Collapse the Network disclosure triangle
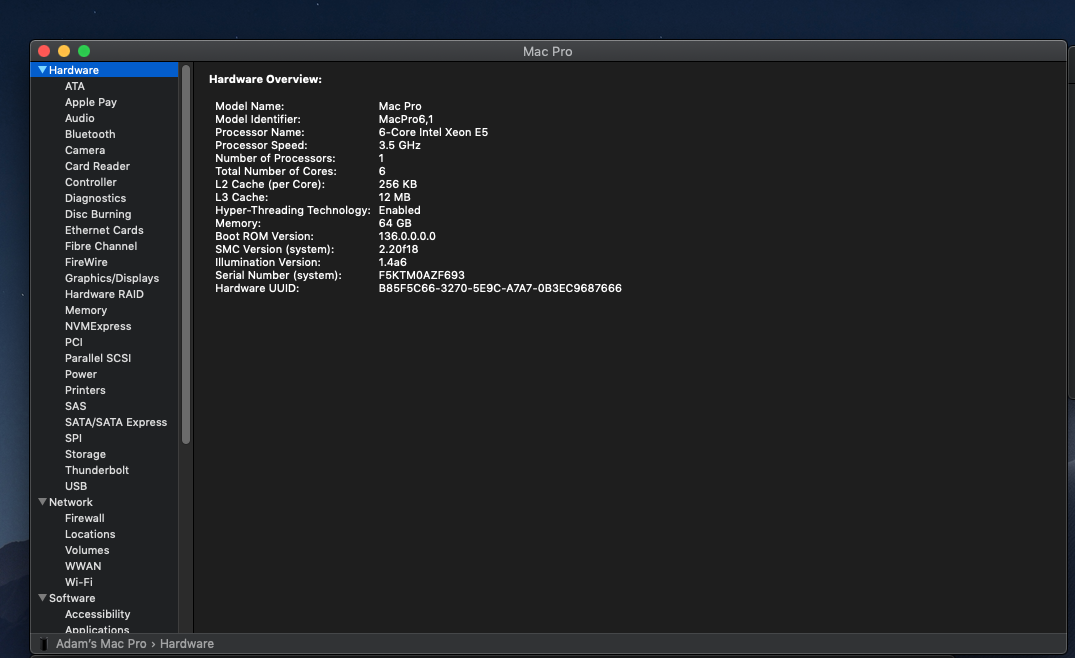This screenshot has height=658, width=1075. [43, 502]
